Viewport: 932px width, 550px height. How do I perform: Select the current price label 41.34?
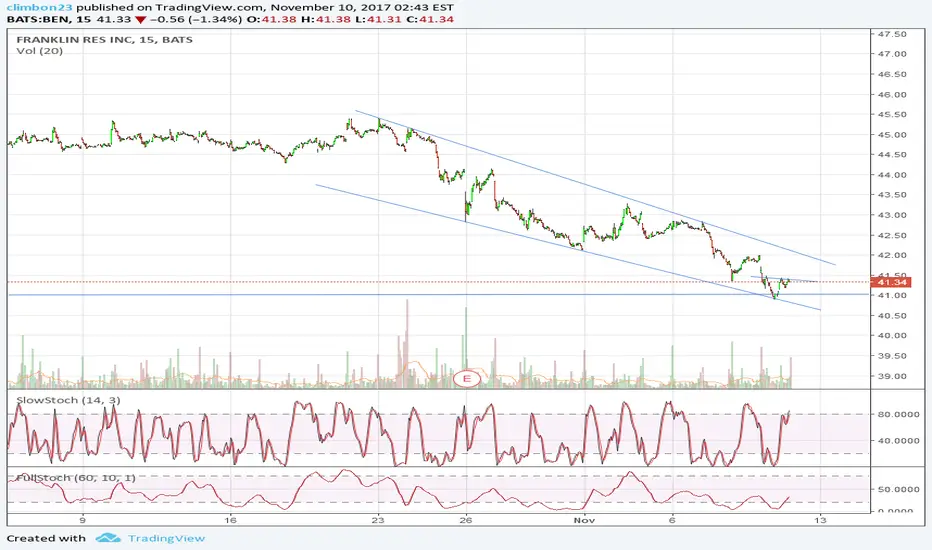[890, 282]
